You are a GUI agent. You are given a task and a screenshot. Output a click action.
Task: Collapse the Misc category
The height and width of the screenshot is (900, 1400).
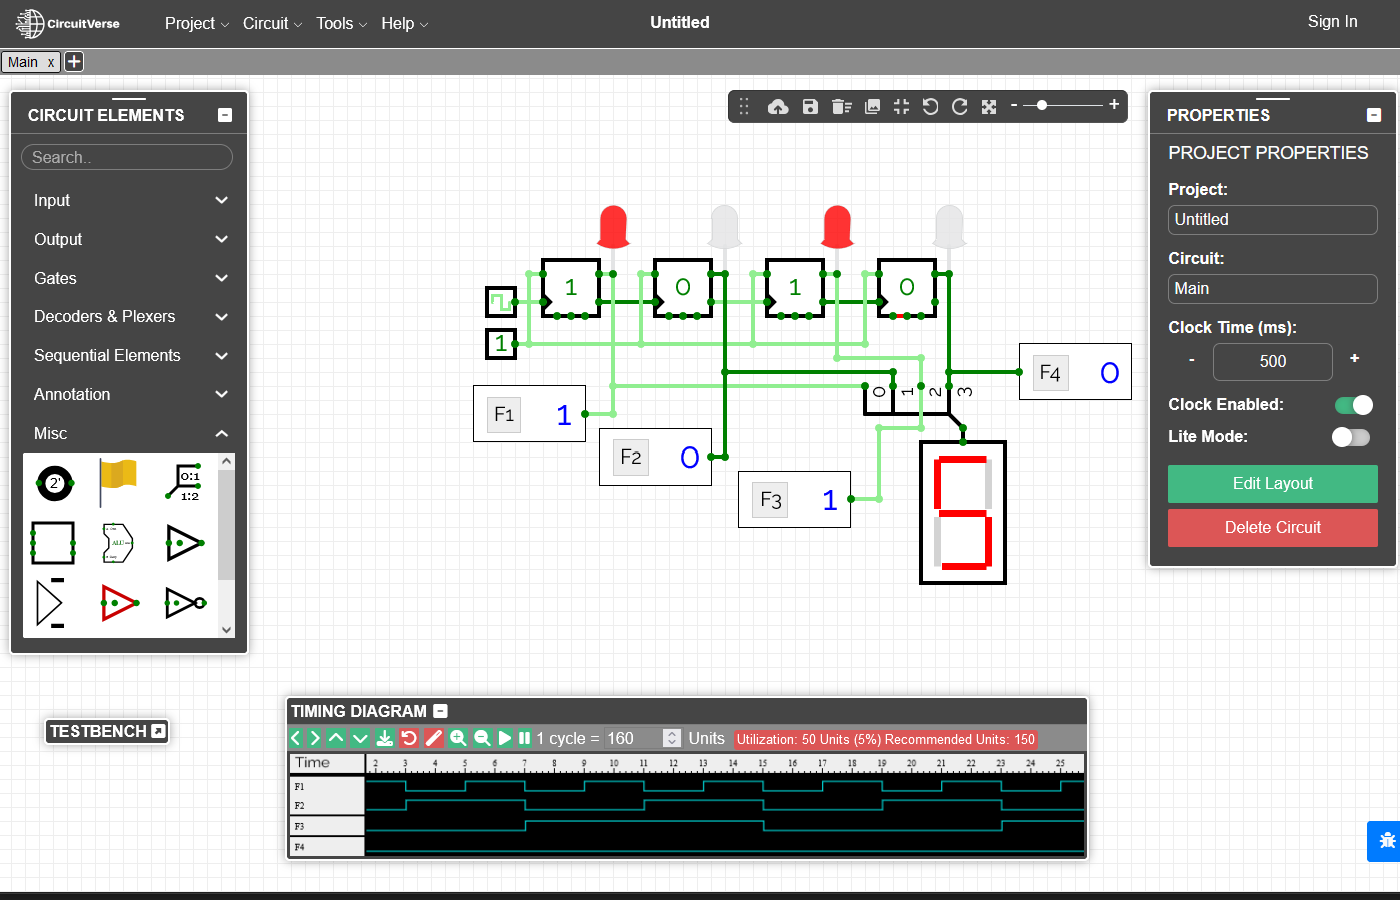click(129, 433)
